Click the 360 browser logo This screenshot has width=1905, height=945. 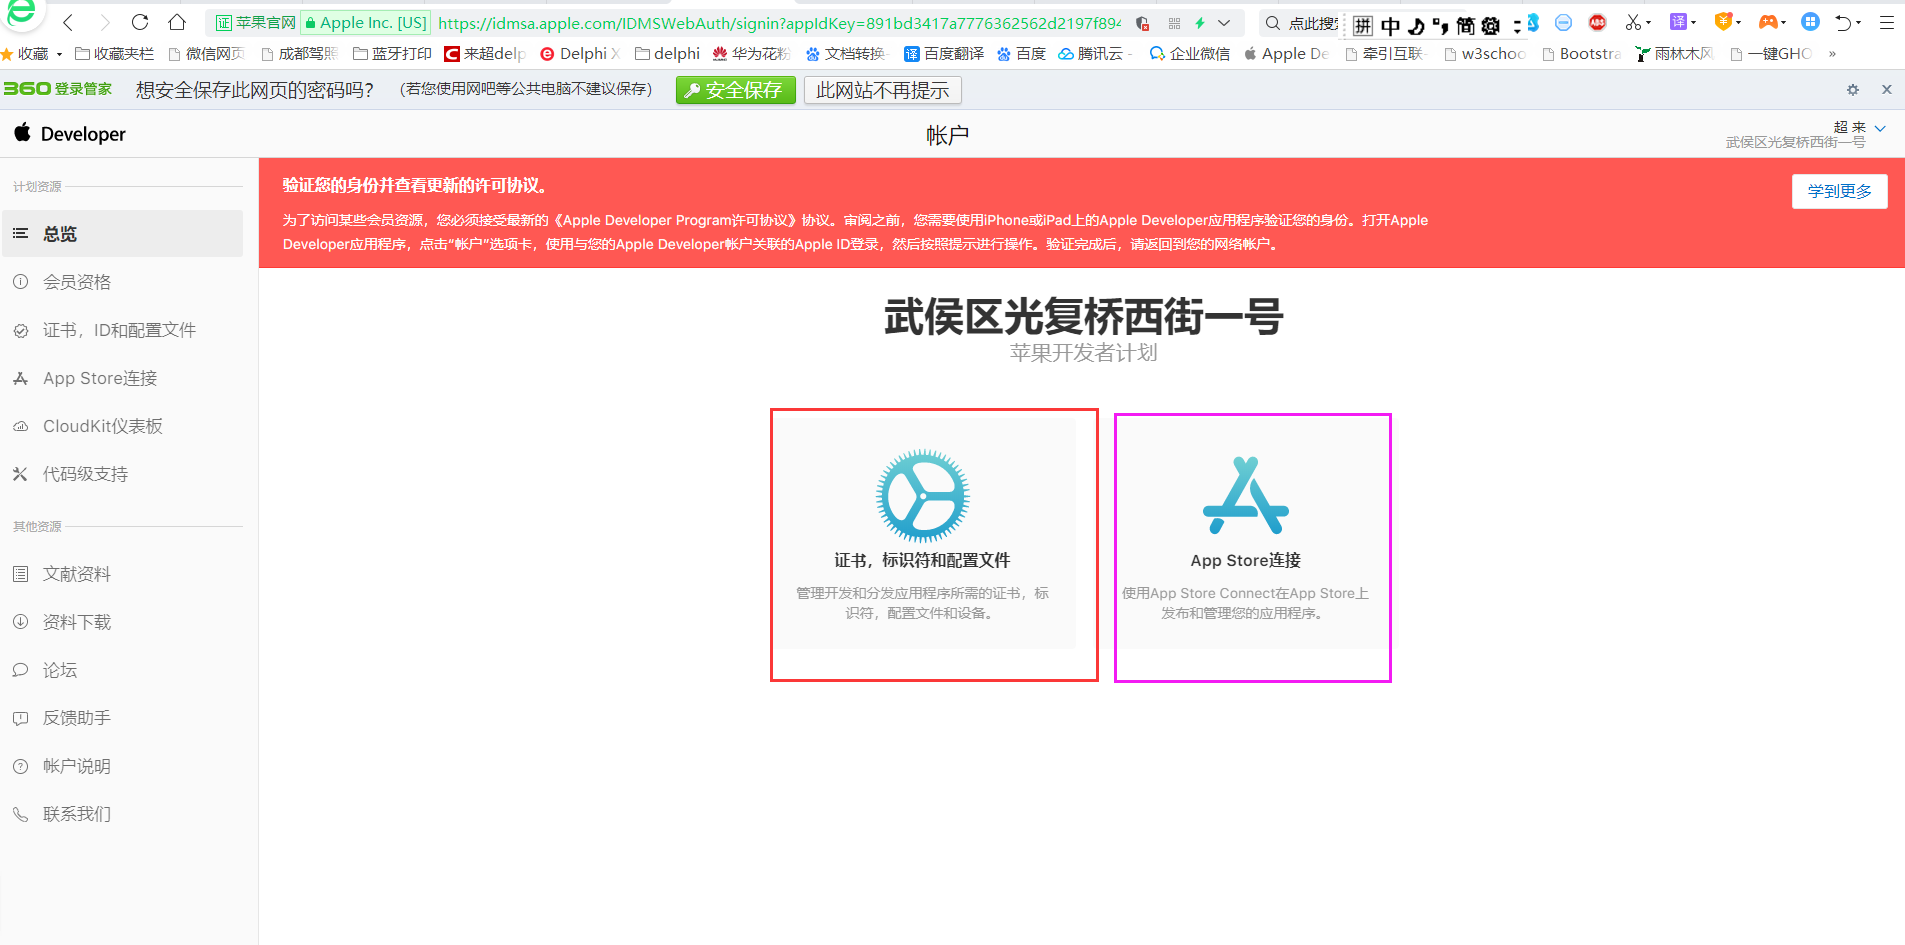tap(20, 12)
